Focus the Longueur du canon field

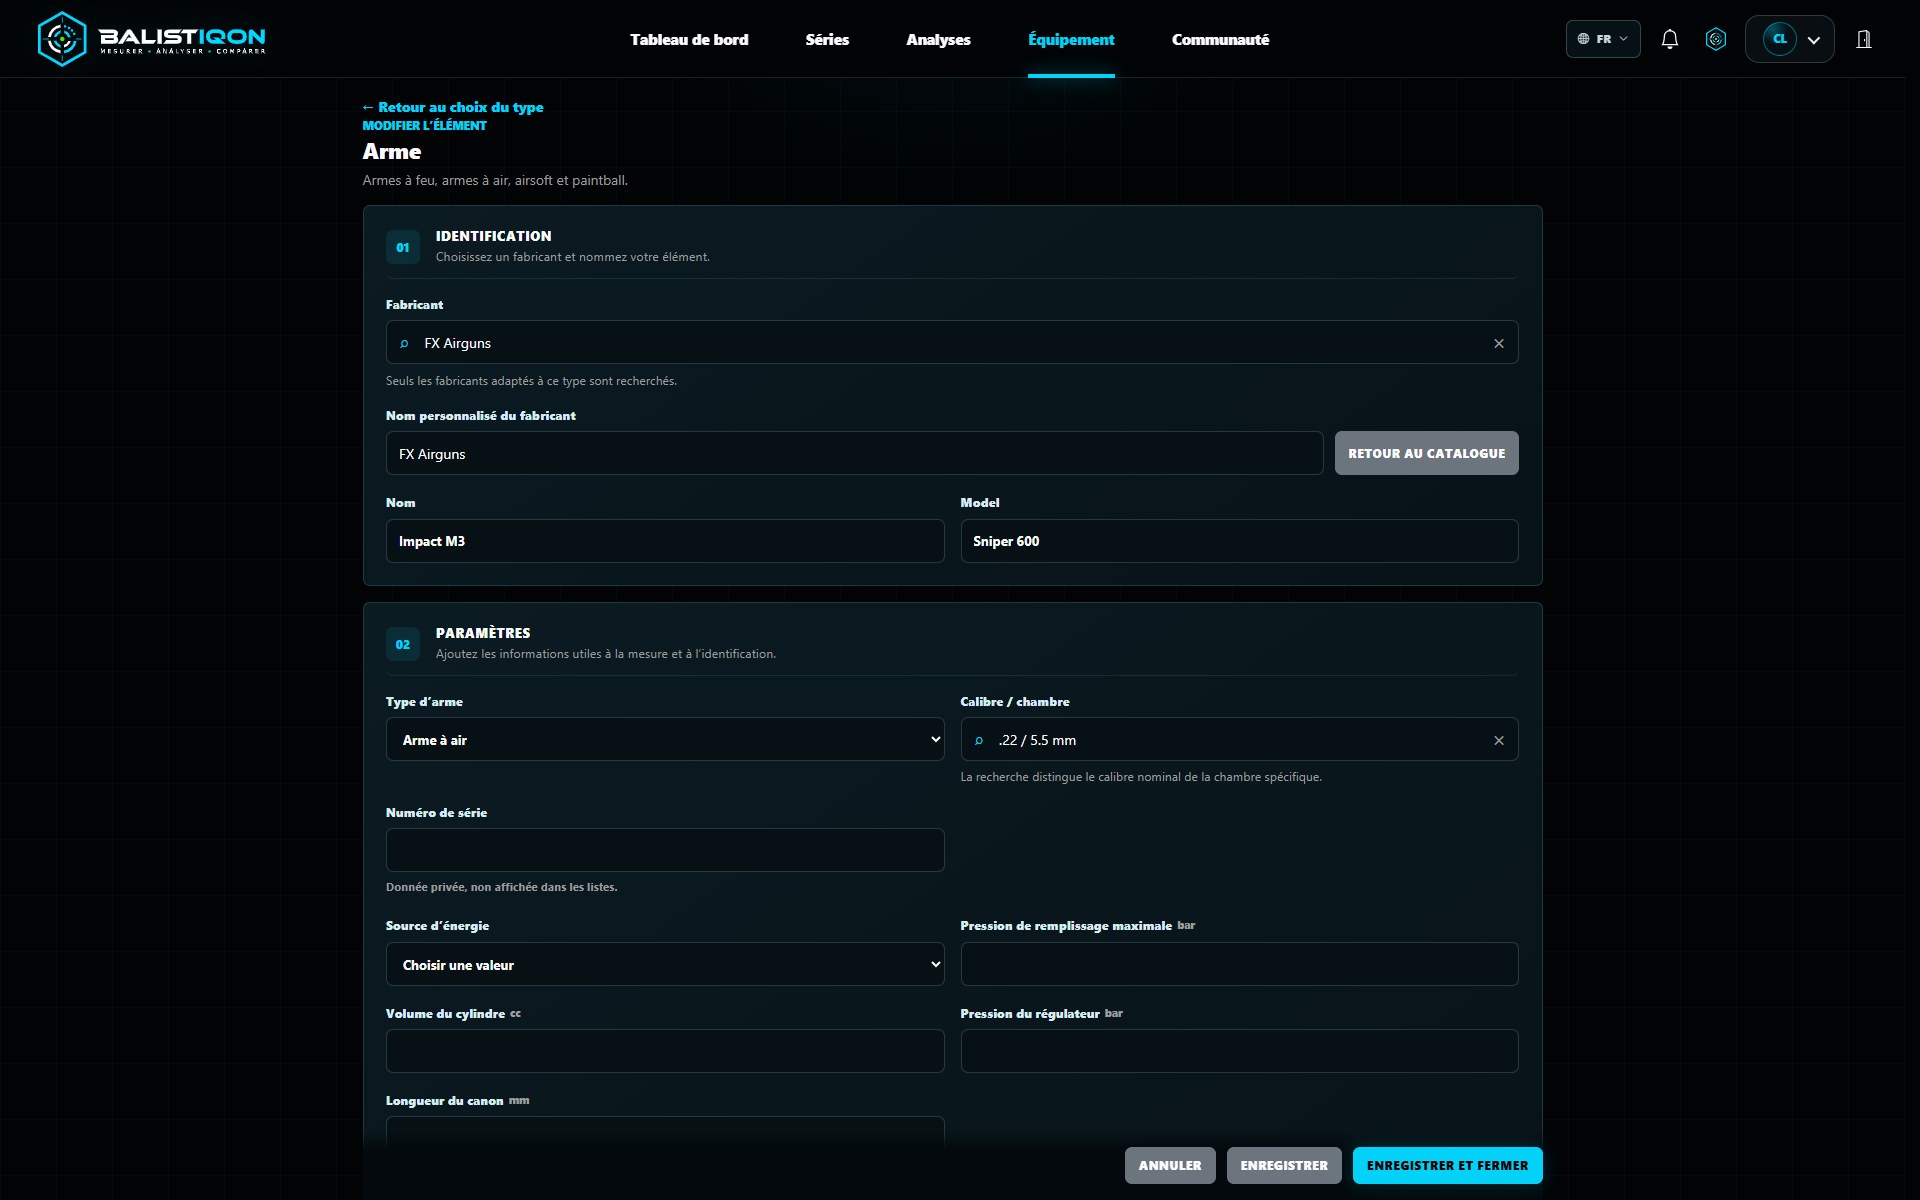coord(665,1132)
